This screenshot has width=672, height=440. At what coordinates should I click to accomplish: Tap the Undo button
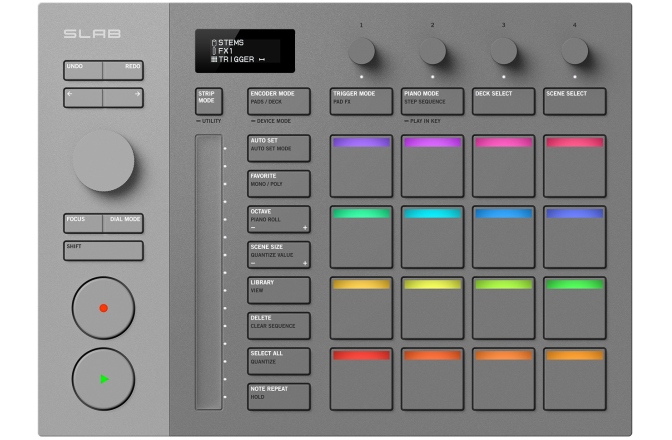coord(83,70)
